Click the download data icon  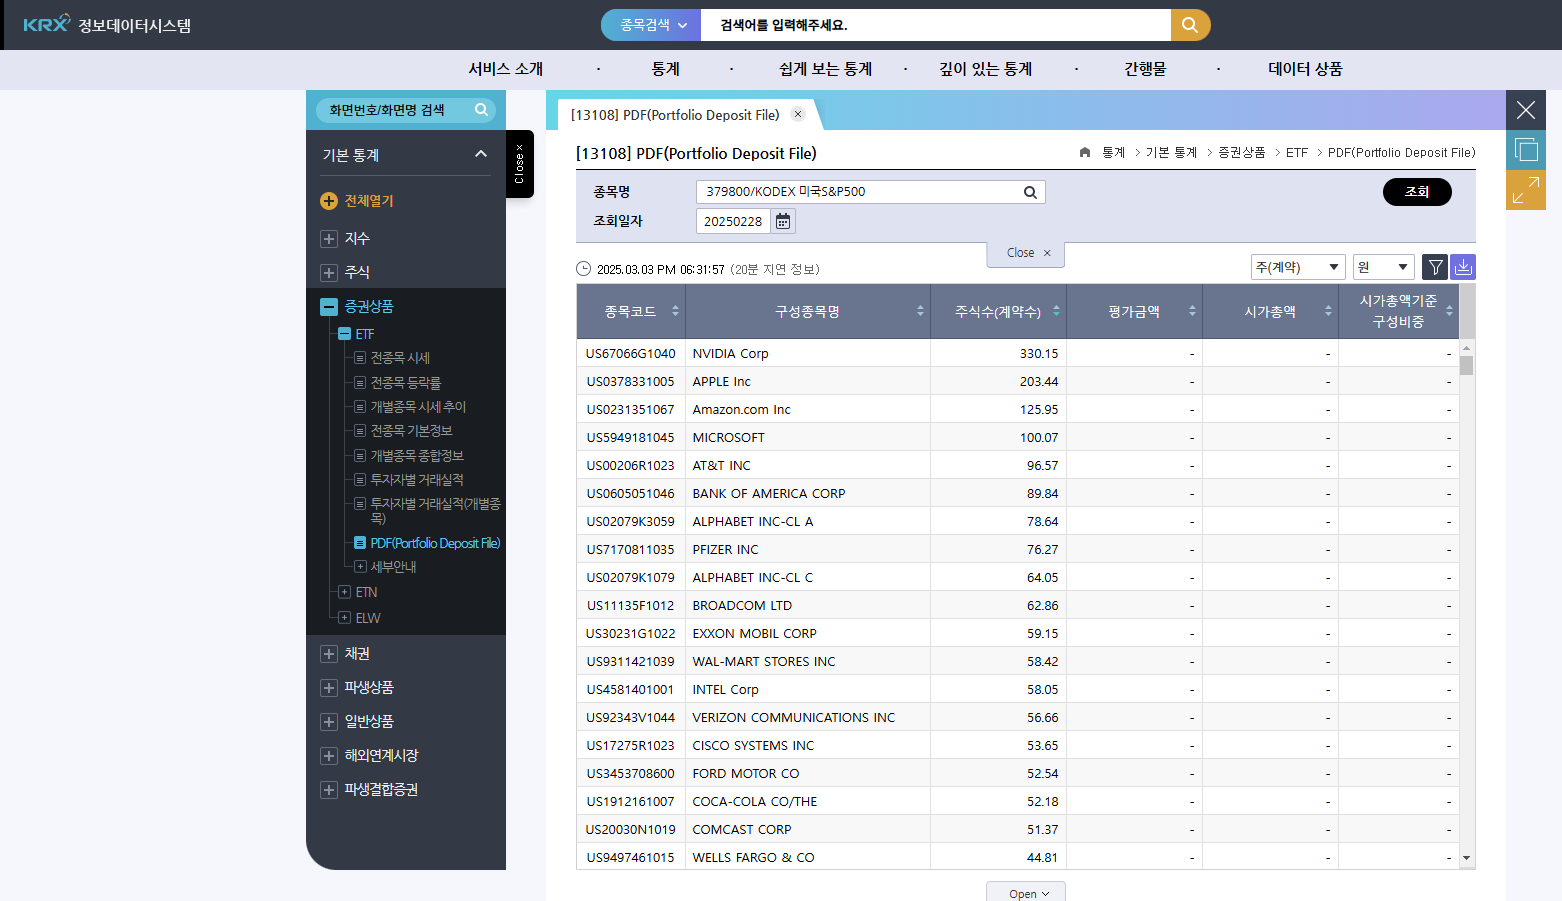[x=1463, y=267]
